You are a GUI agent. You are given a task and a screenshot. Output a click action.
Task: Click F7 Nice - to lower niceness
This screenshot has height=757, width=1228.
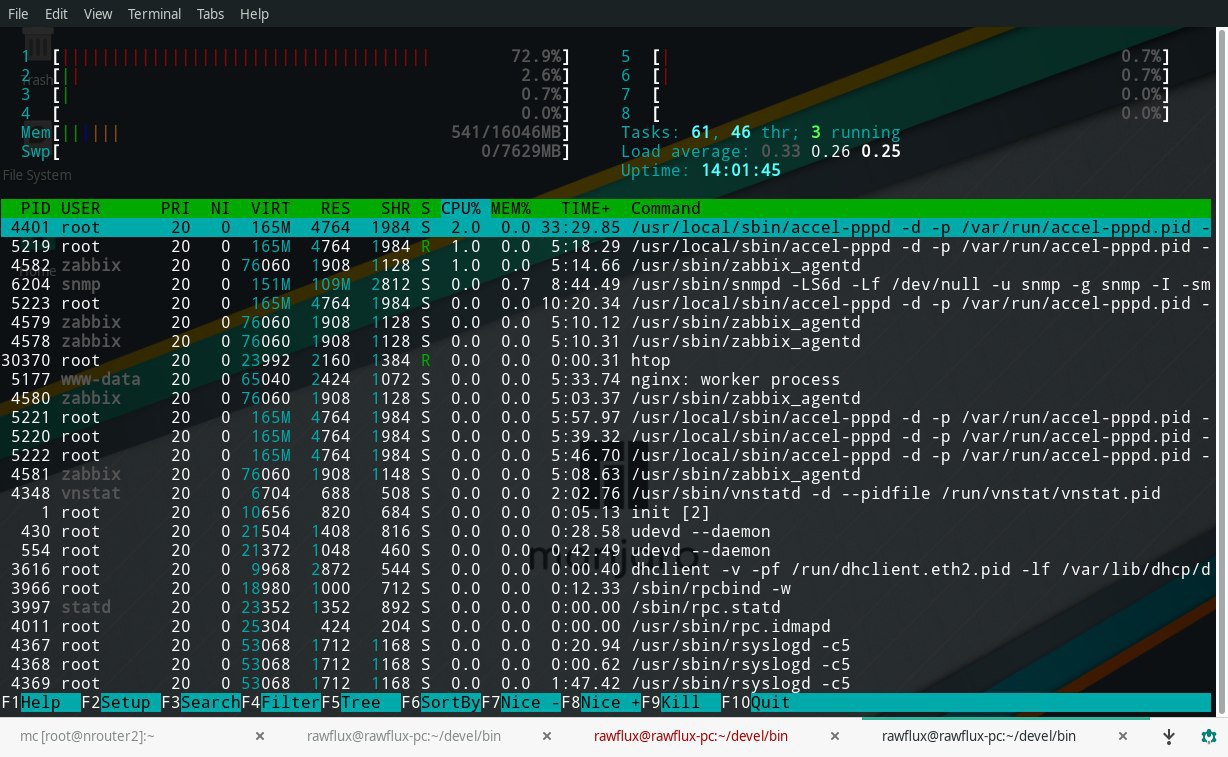(x=521, y=702)
